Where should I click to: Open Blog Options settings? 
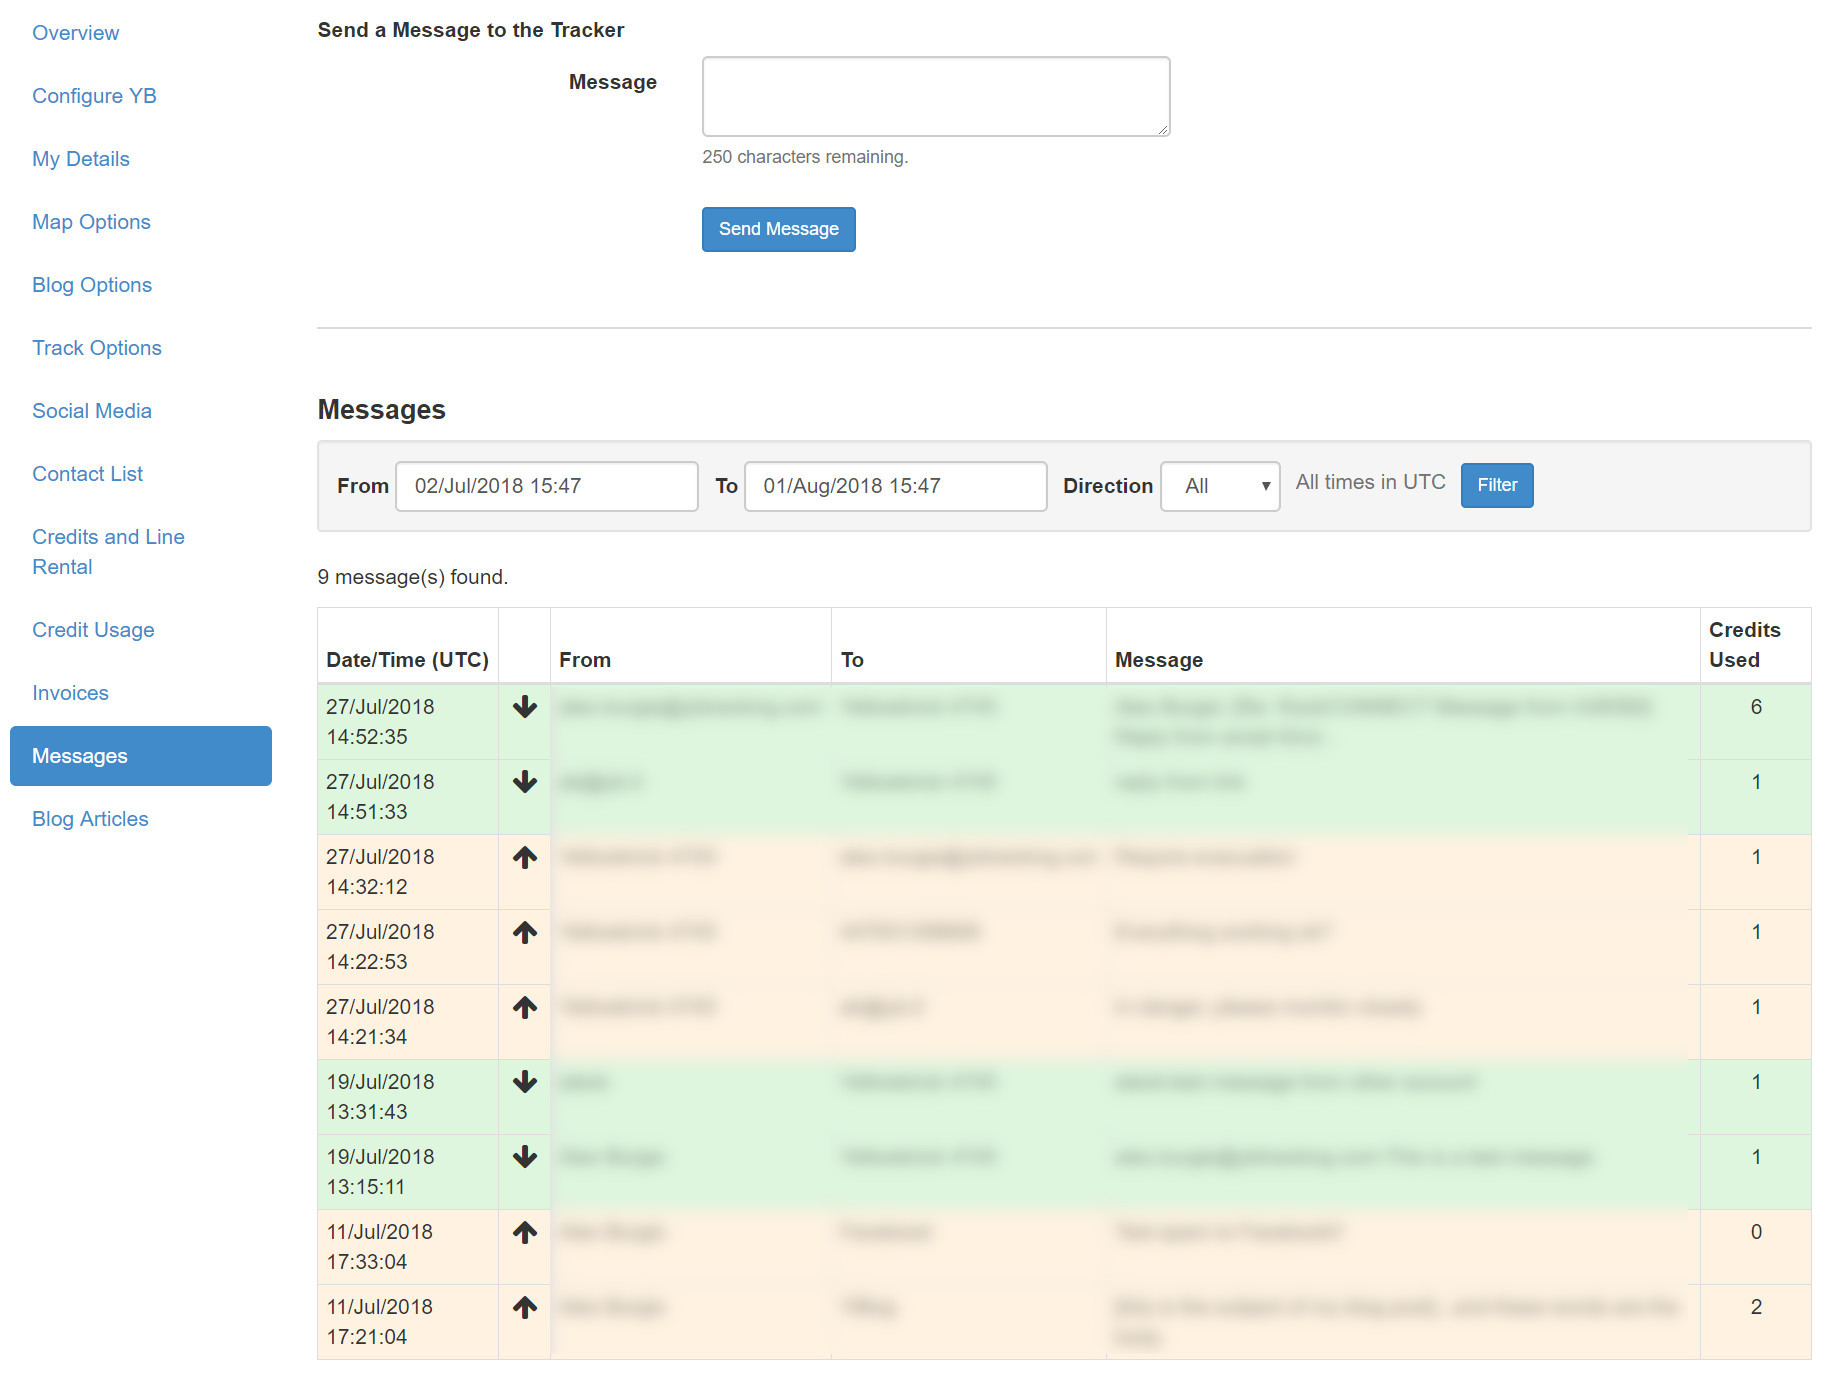click(92, 285)
